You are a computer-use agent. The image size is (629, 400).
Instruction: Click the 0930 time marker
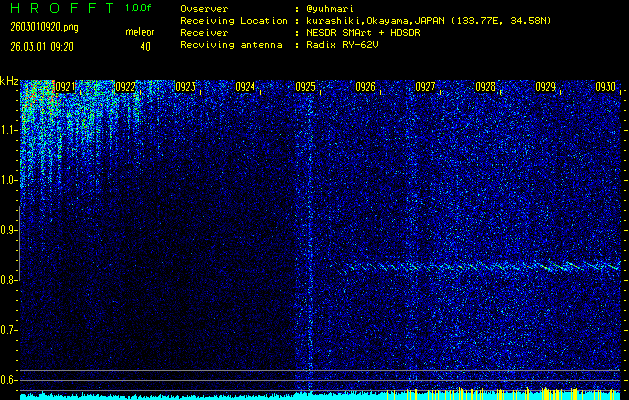605,87
